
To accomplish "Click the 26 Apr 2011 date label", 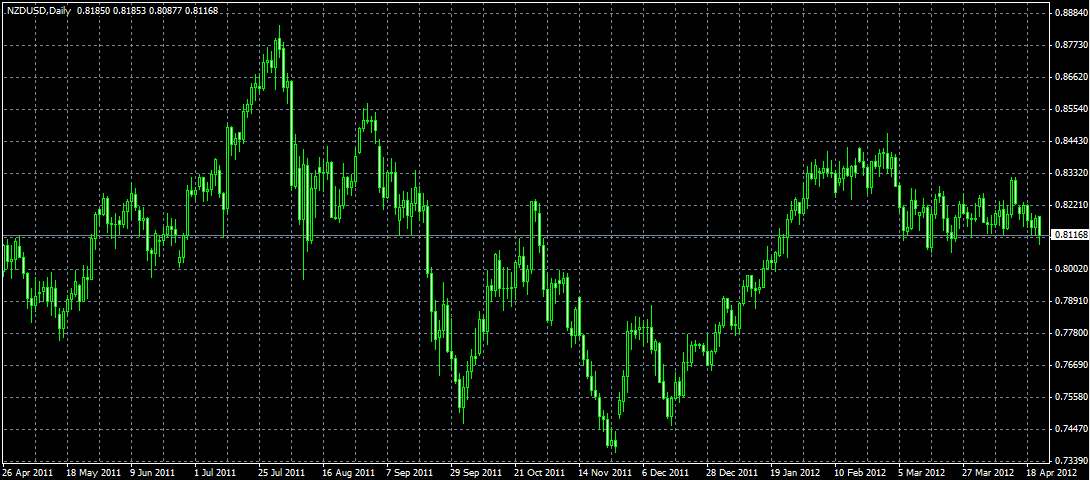I will click(28, 472).
